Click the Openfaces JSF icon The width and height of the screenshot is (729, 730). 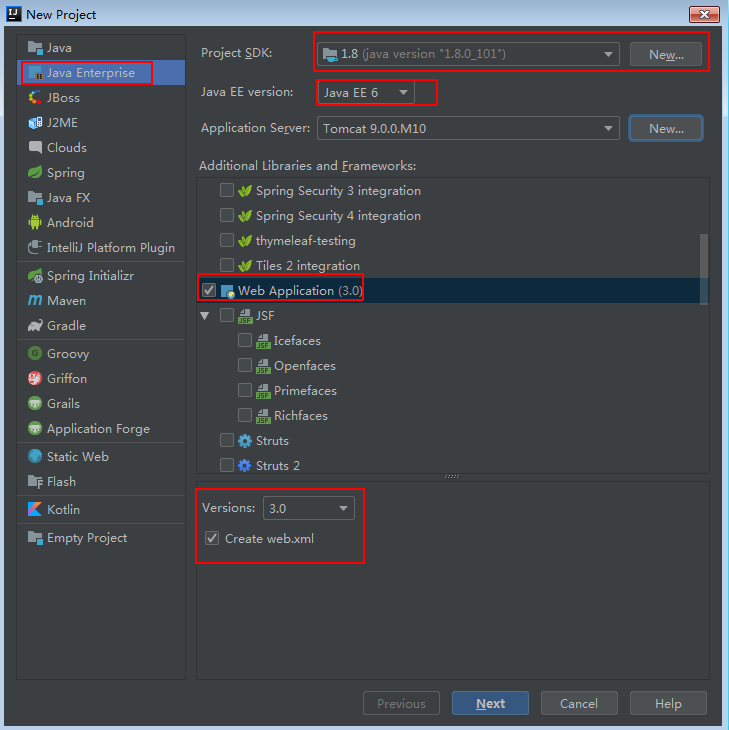click(263, 366)
